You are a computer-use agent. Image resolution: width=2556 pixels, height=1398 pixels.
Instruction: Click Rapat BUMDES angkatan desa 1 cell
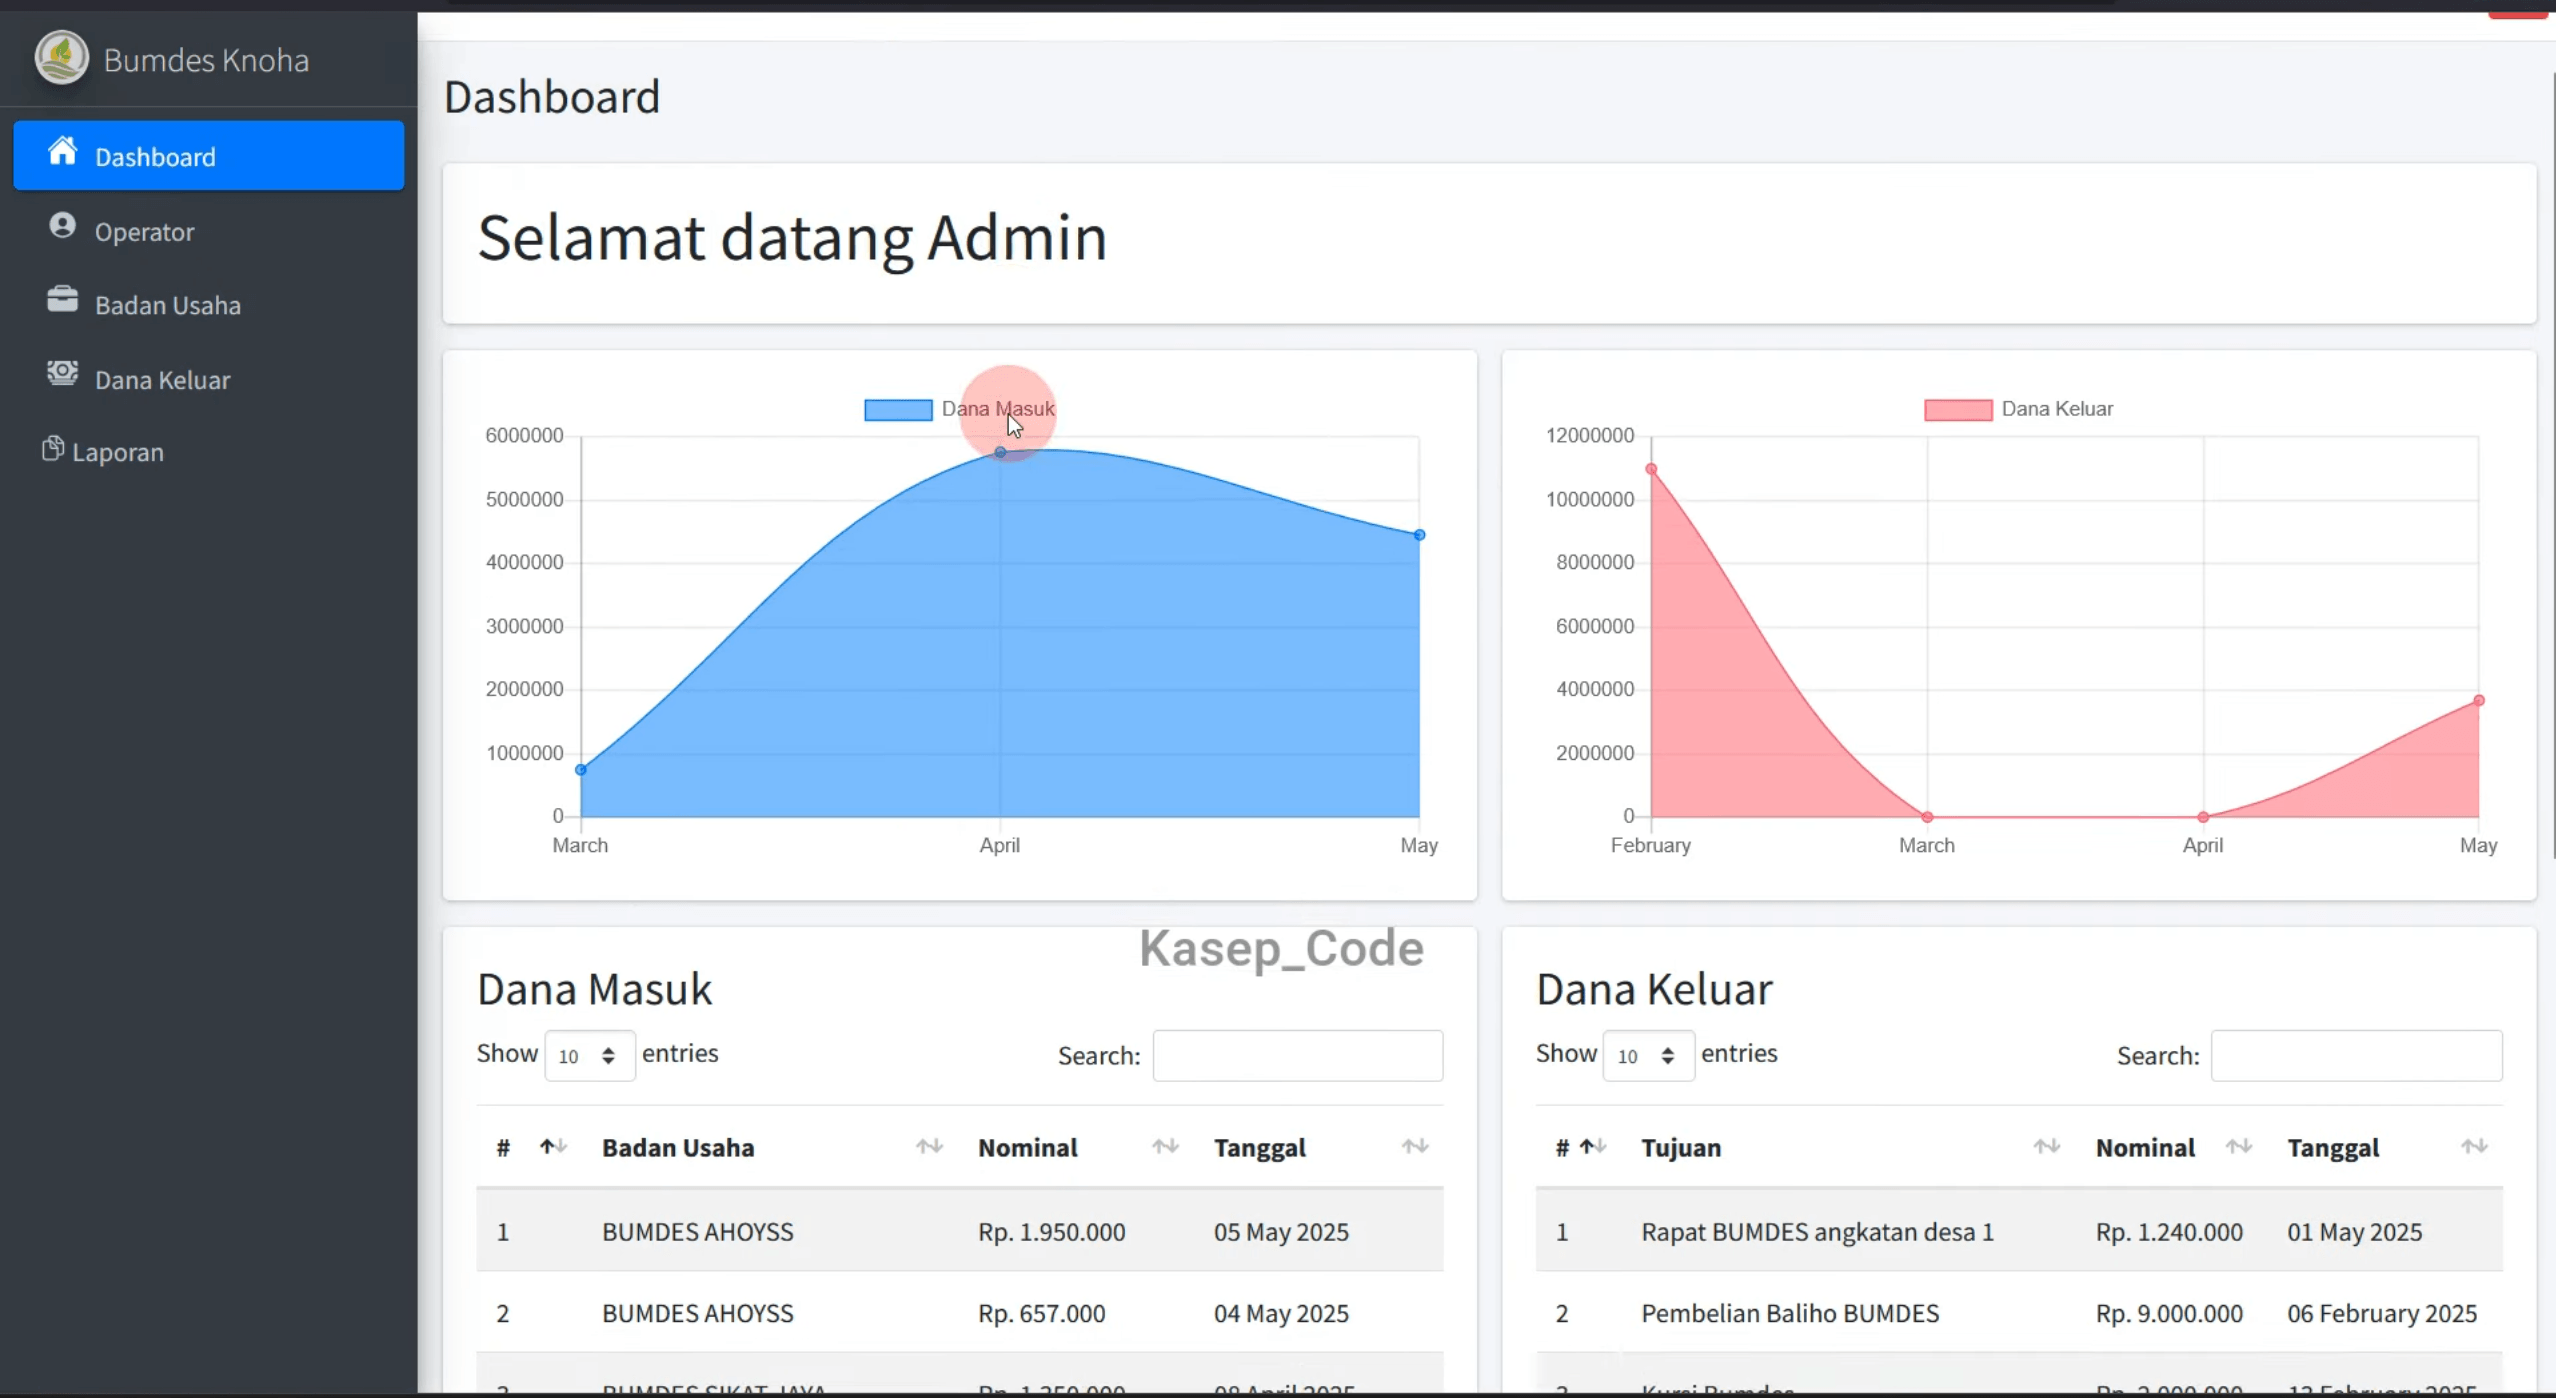coord(1817,1231)
